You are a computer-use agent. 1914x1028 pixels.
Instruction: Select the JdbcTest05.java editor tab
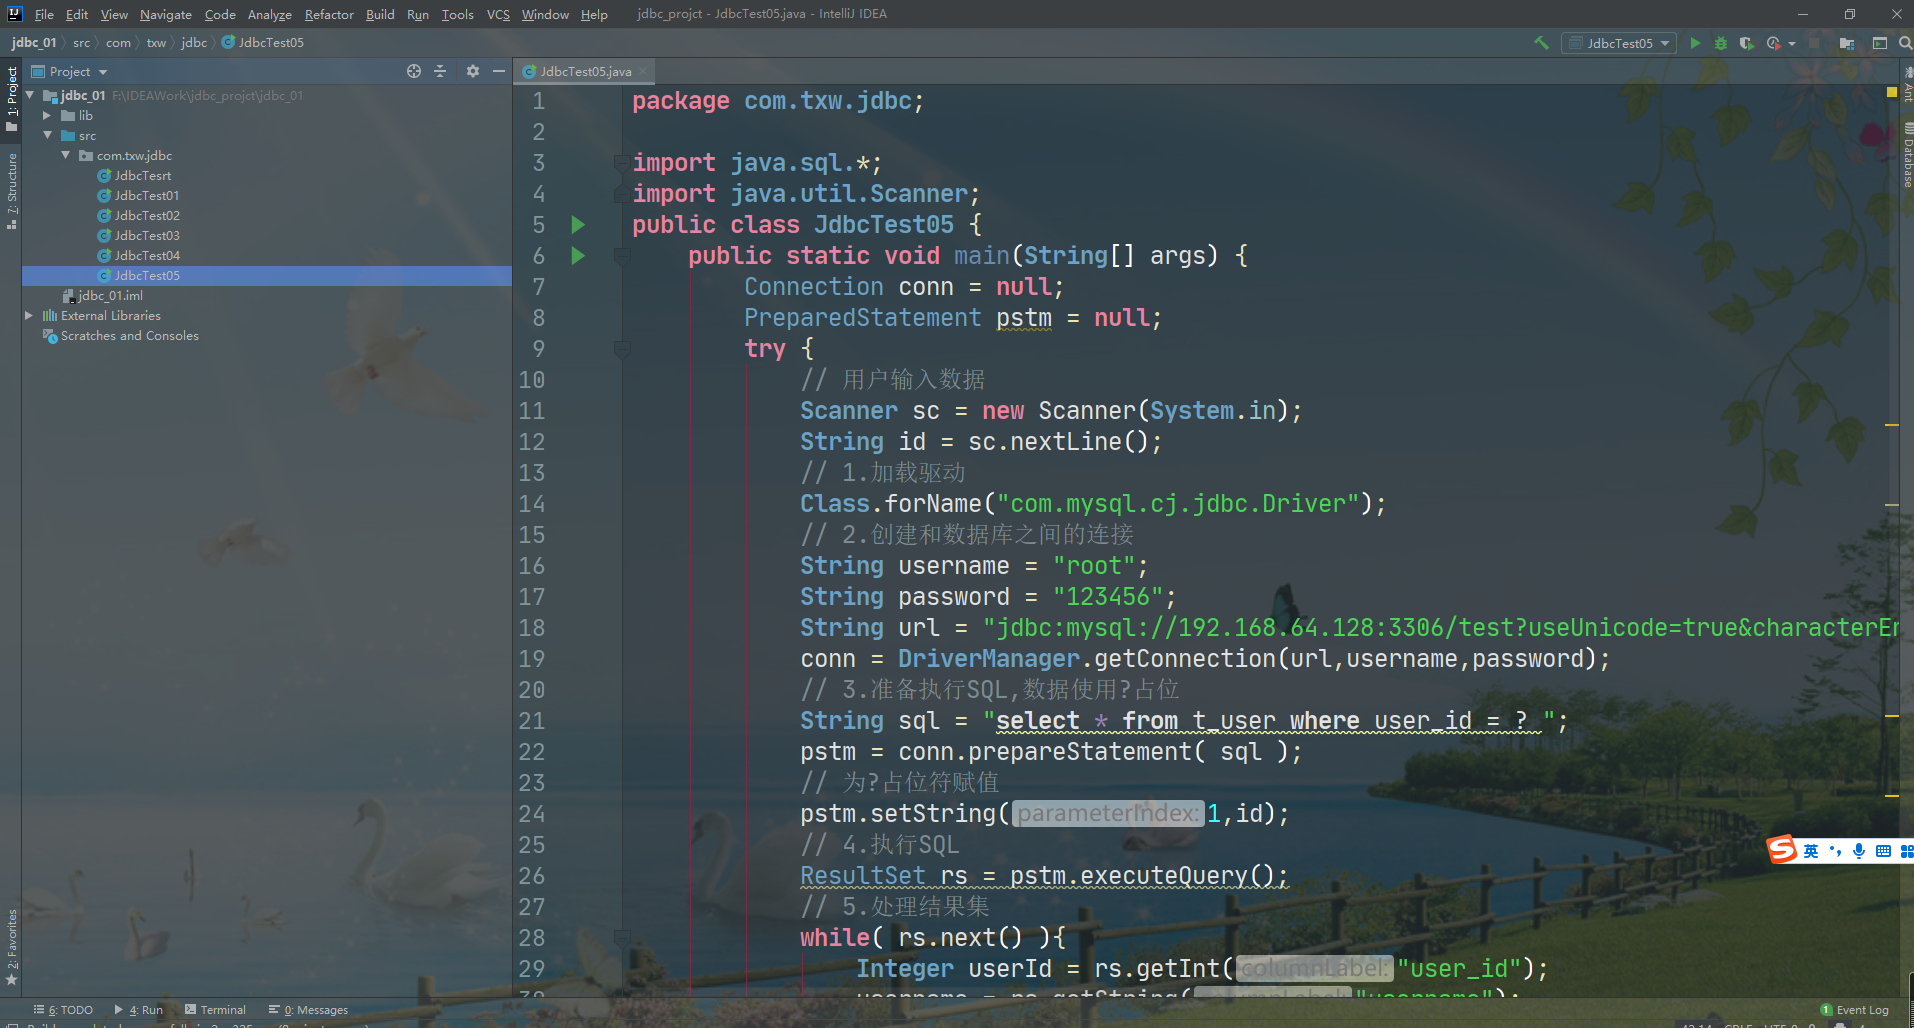[586, 71]
